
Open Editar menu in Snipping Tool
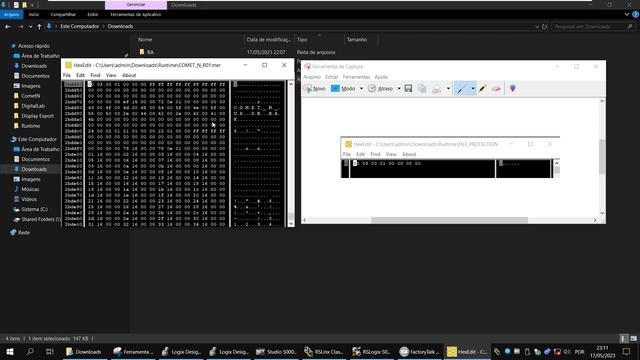[x=331, y=77]
